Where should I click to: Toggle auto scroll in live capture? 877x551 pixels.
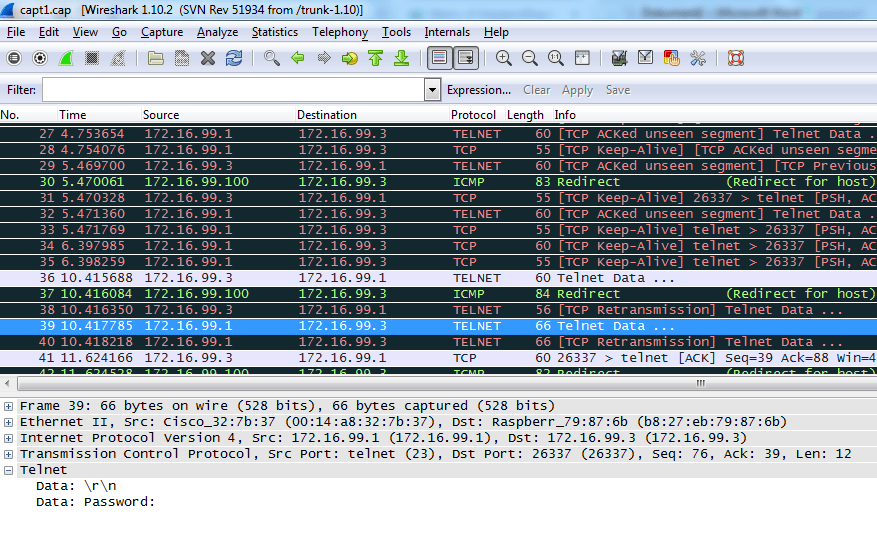(465, 58)
